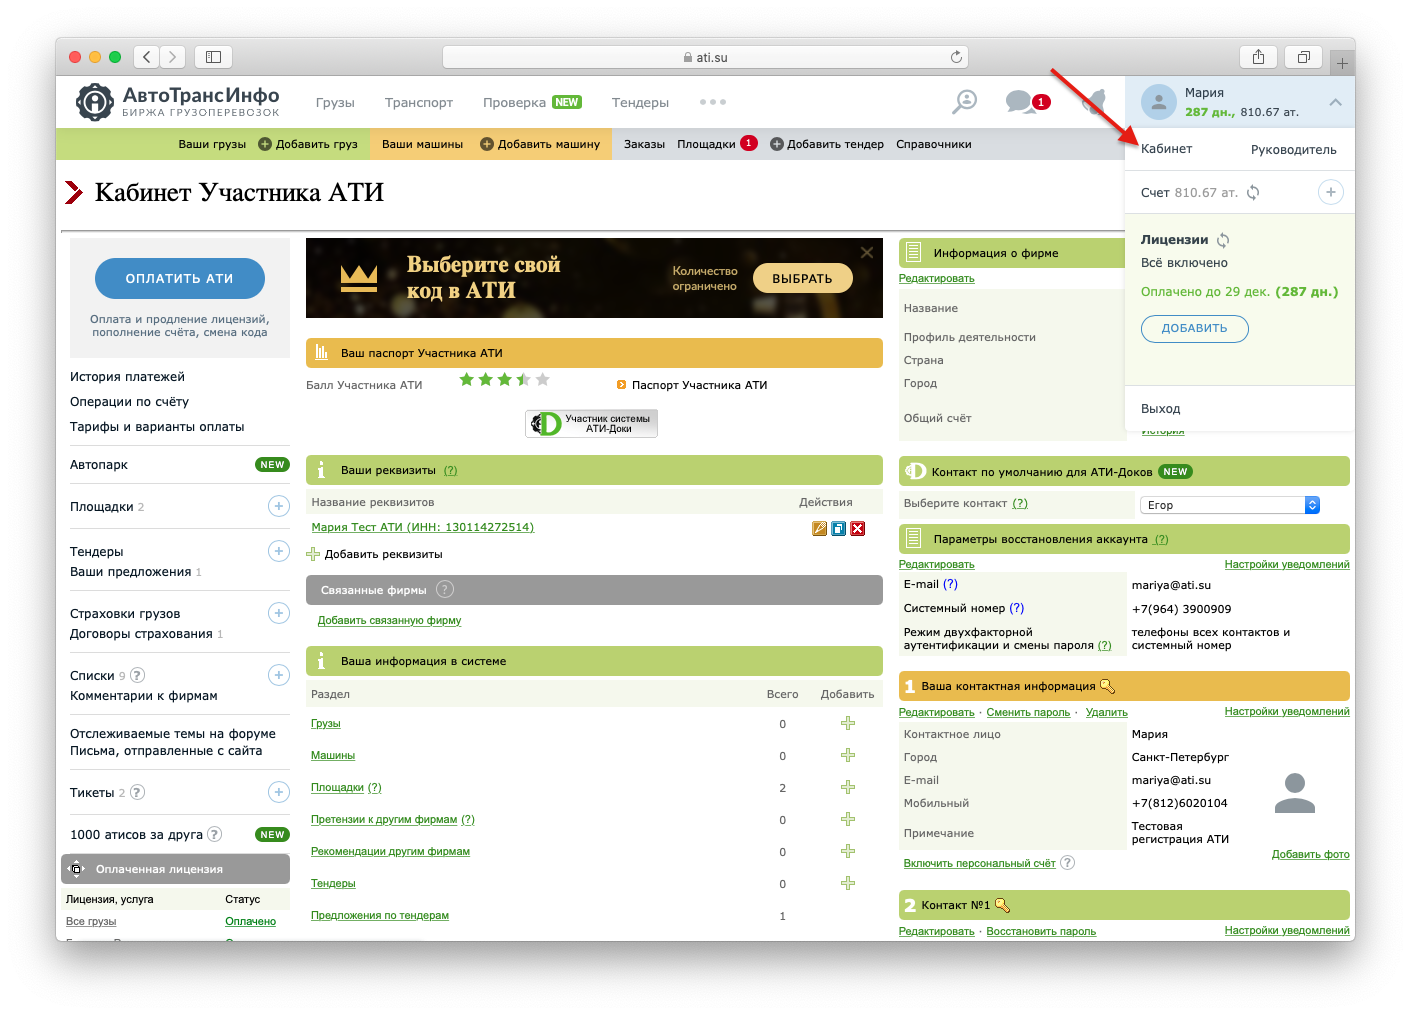Click contact avatar placeholder for Мария

click(1295, 793)
